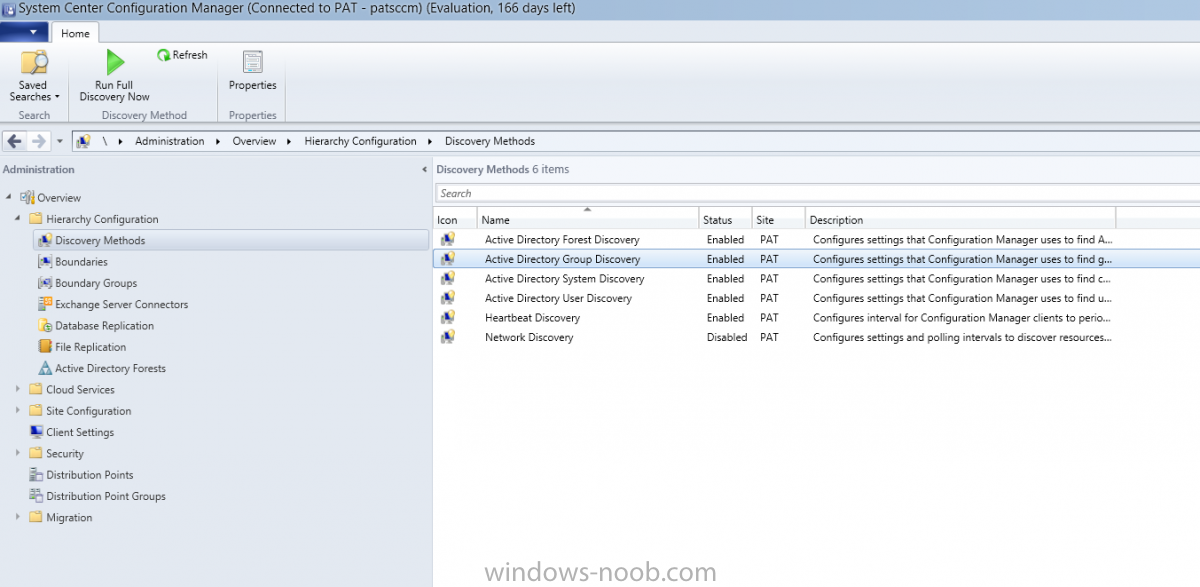Collapse the Hierarchy Configuration node
The image size is (1200, 587).
[x=18, y=219]
